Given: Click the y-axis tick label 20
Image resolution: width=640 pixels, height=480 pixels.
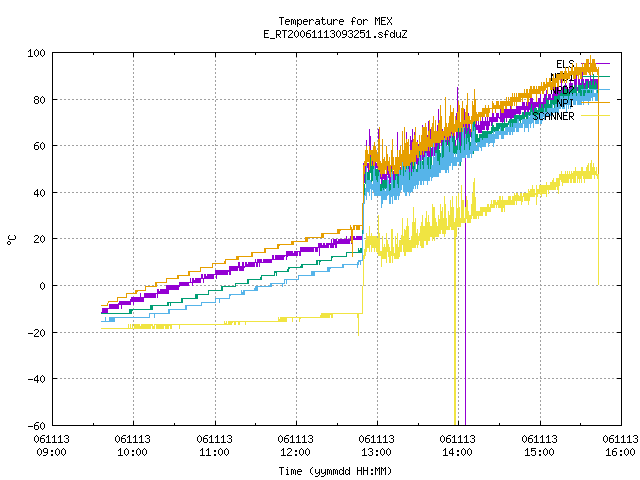Looking at the screenshot, I should 39,239.
